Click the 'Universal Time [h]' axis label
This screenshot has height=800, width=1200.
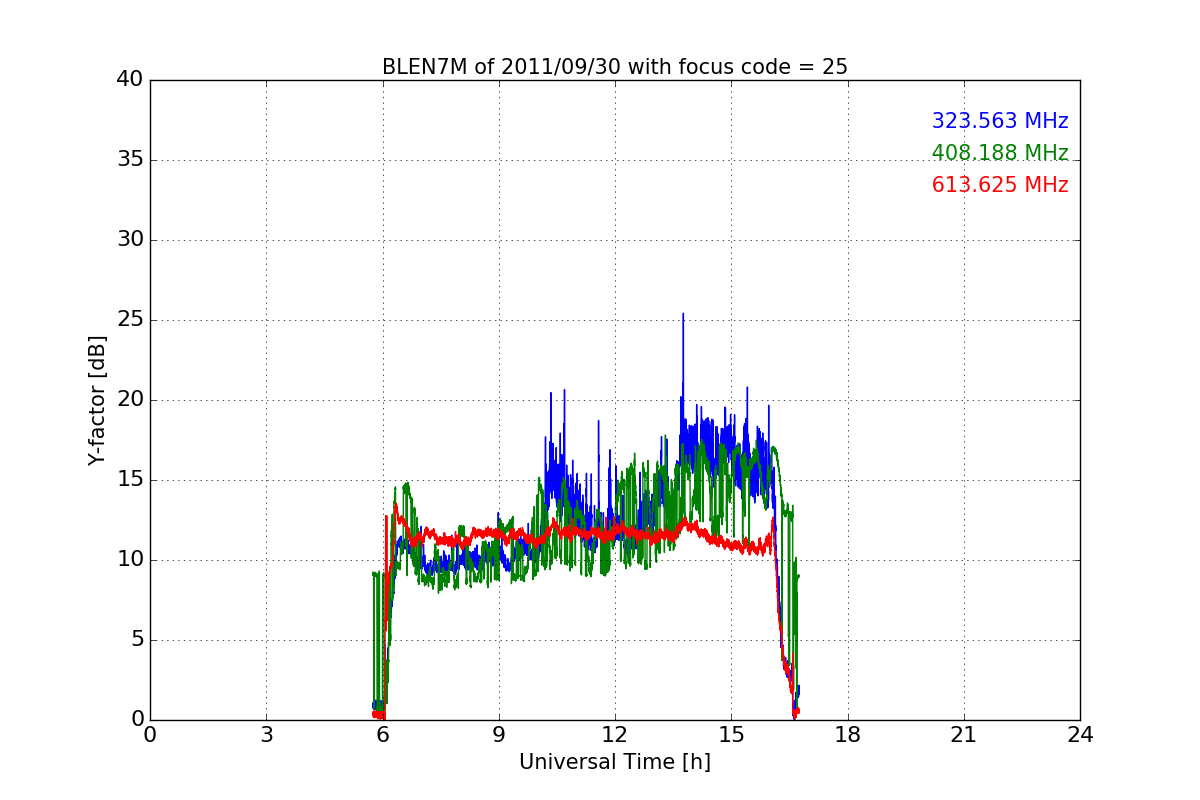615,762
